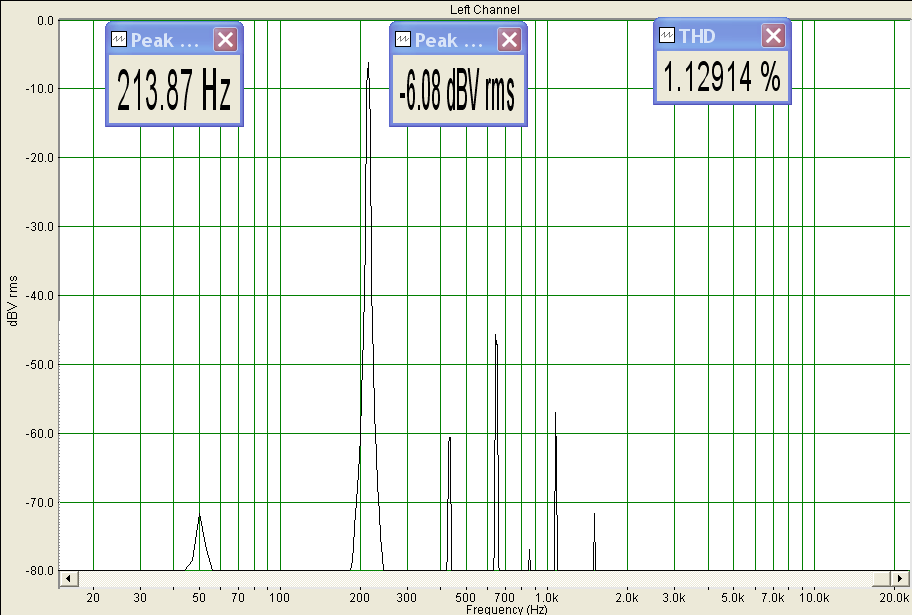Click the -10.0 amplitude axis label
Viewport: 912px width, 615px height.
40,88
